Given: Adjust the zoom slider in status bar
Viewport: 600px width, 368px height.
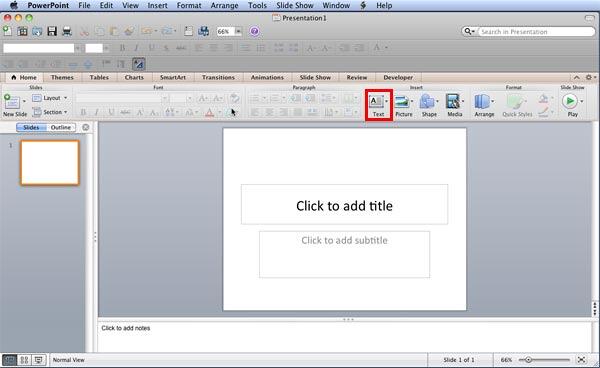Looking at the screenshot, I should click(x=528, y=360).
